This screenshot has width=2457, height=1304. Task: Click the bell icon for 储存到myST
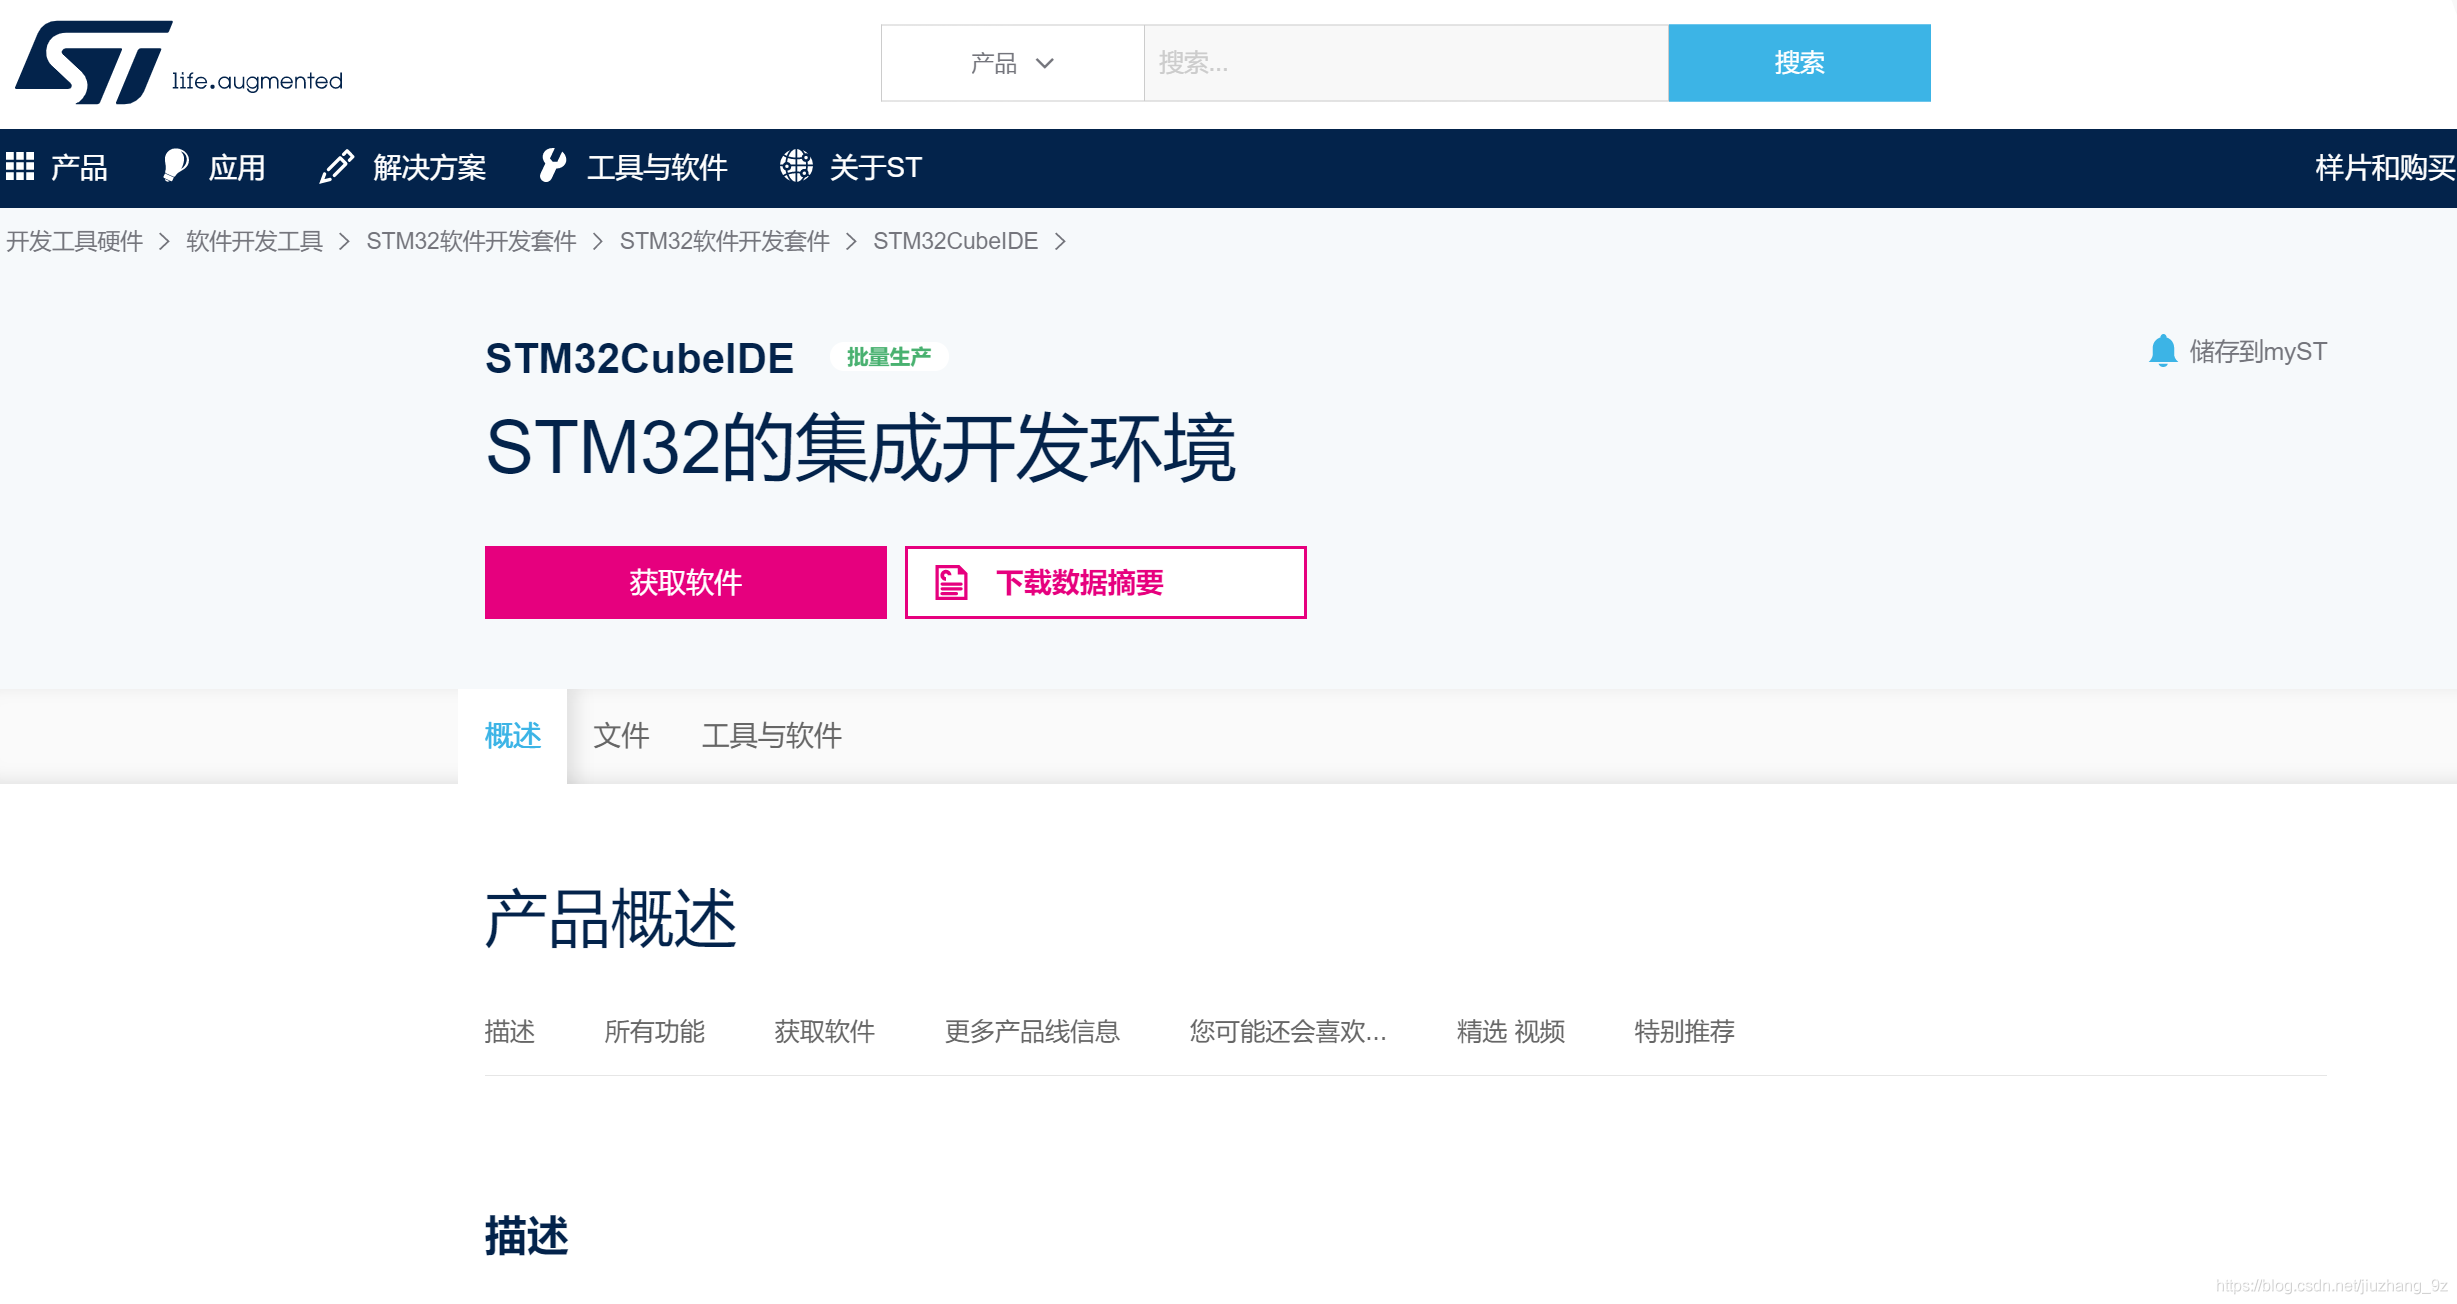point(2162,351)
